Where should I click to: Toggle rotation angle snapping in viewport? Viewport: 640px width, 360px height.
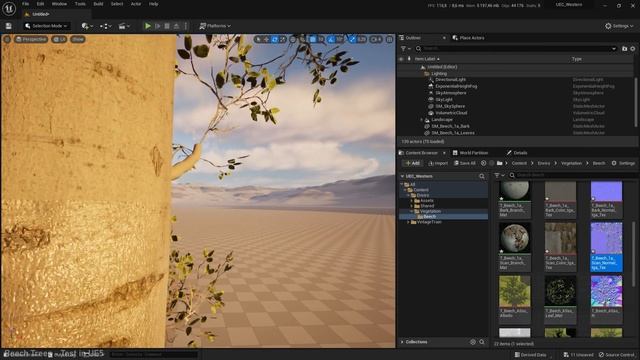[x=331, y=40]
